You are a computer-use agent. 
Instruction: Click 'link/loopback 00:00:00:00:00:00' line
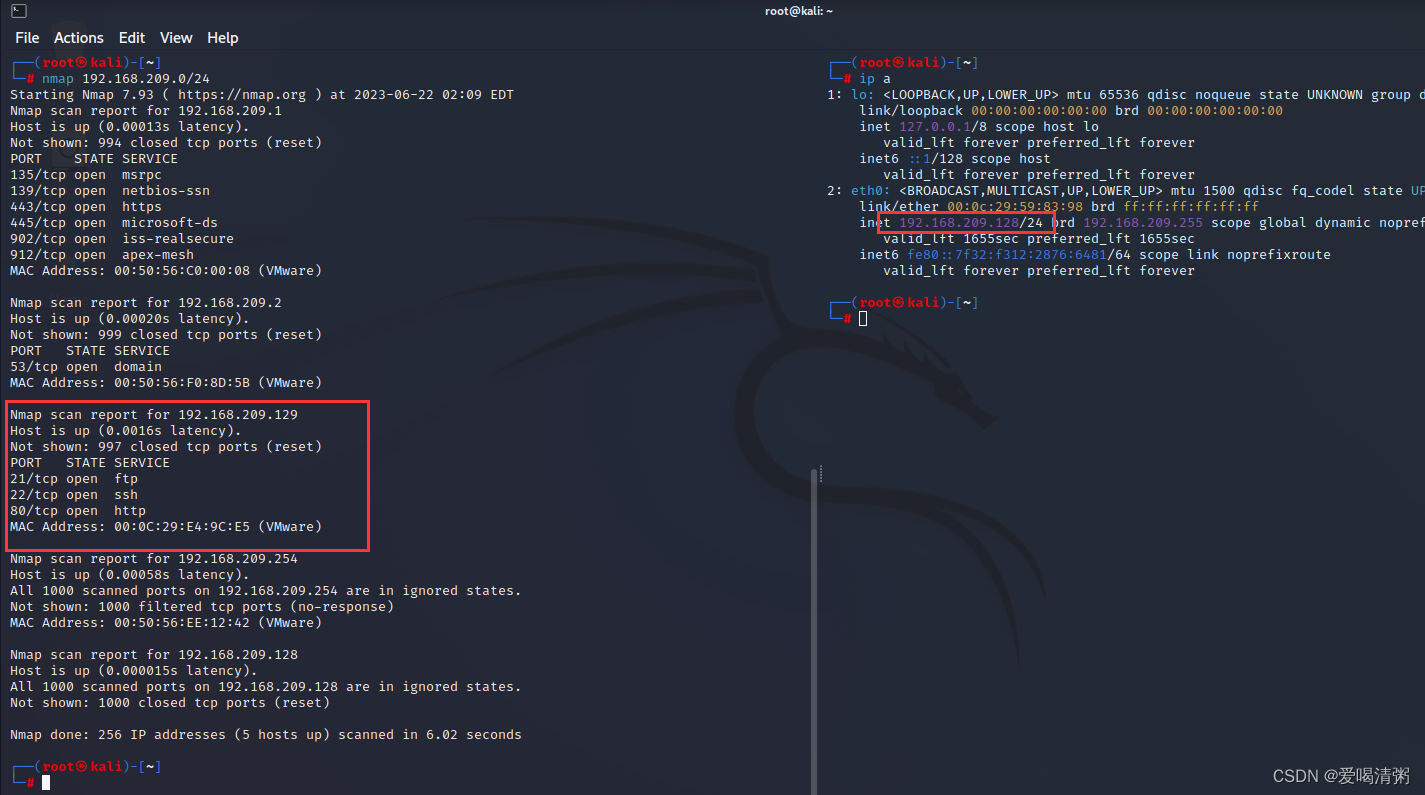(1071, 110)
